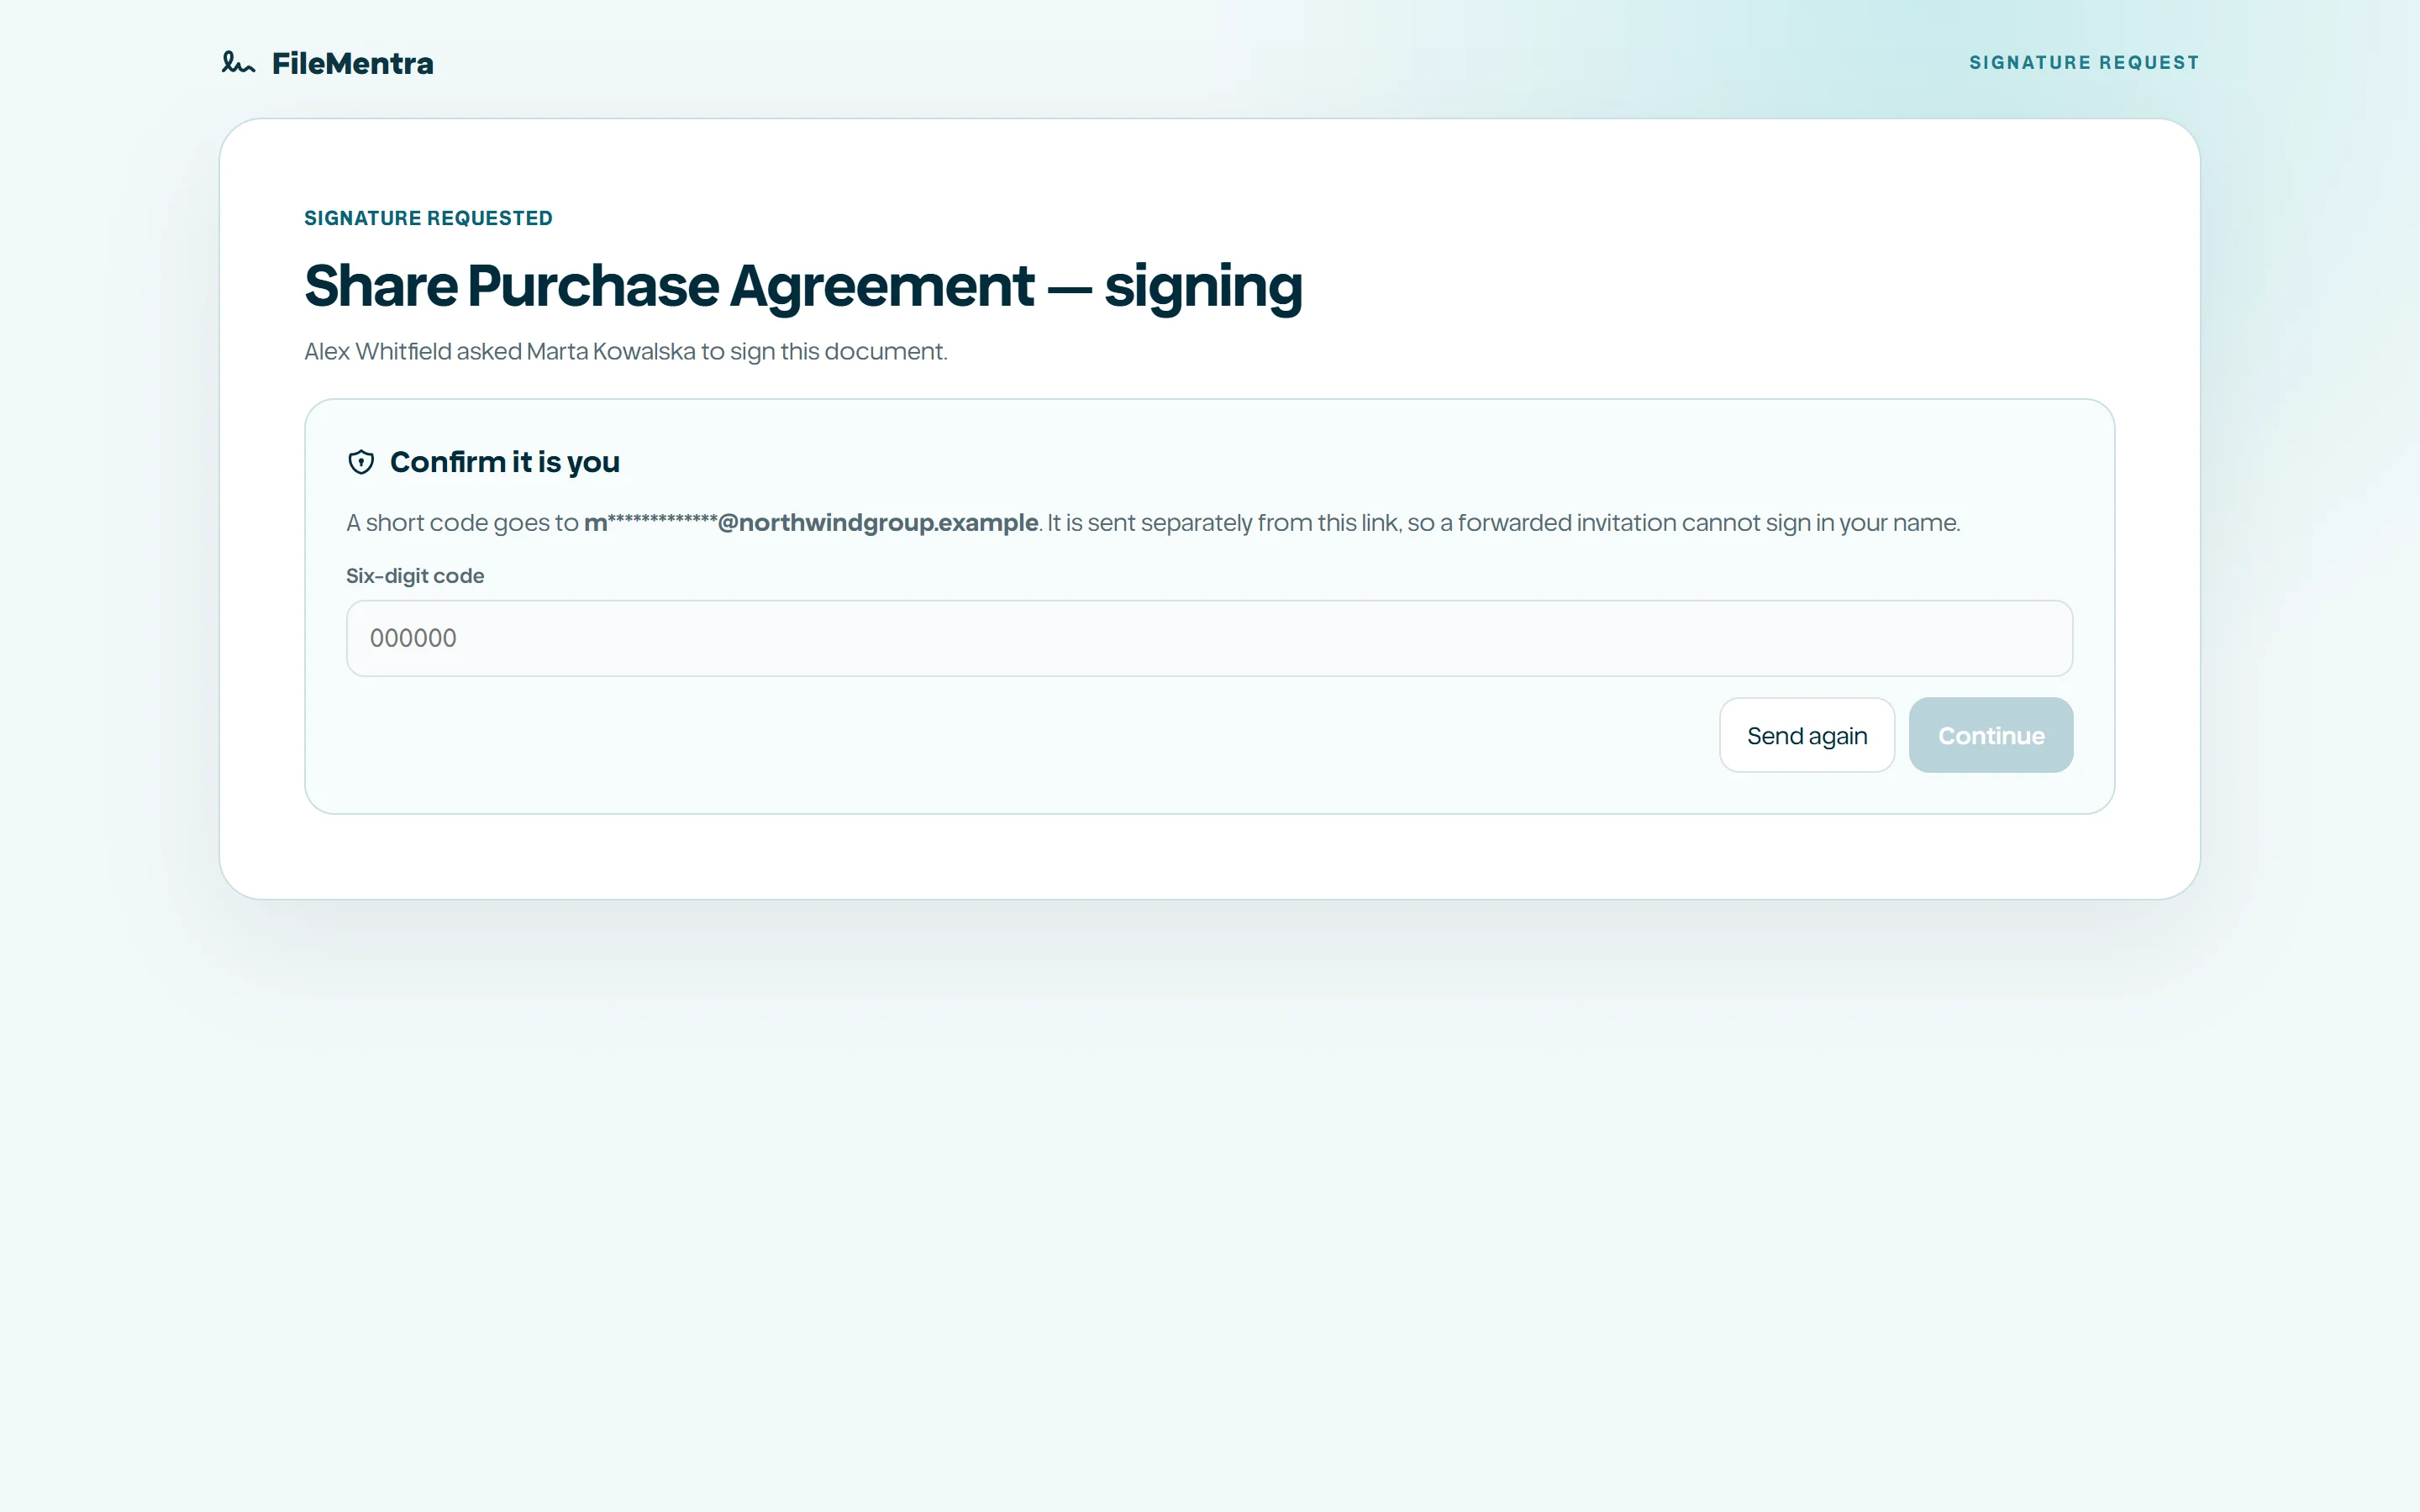2420x1512 pixels.
Task: Click the FileMentra signature logo icon
Action: pyautogui.click(x=238, y=63)
